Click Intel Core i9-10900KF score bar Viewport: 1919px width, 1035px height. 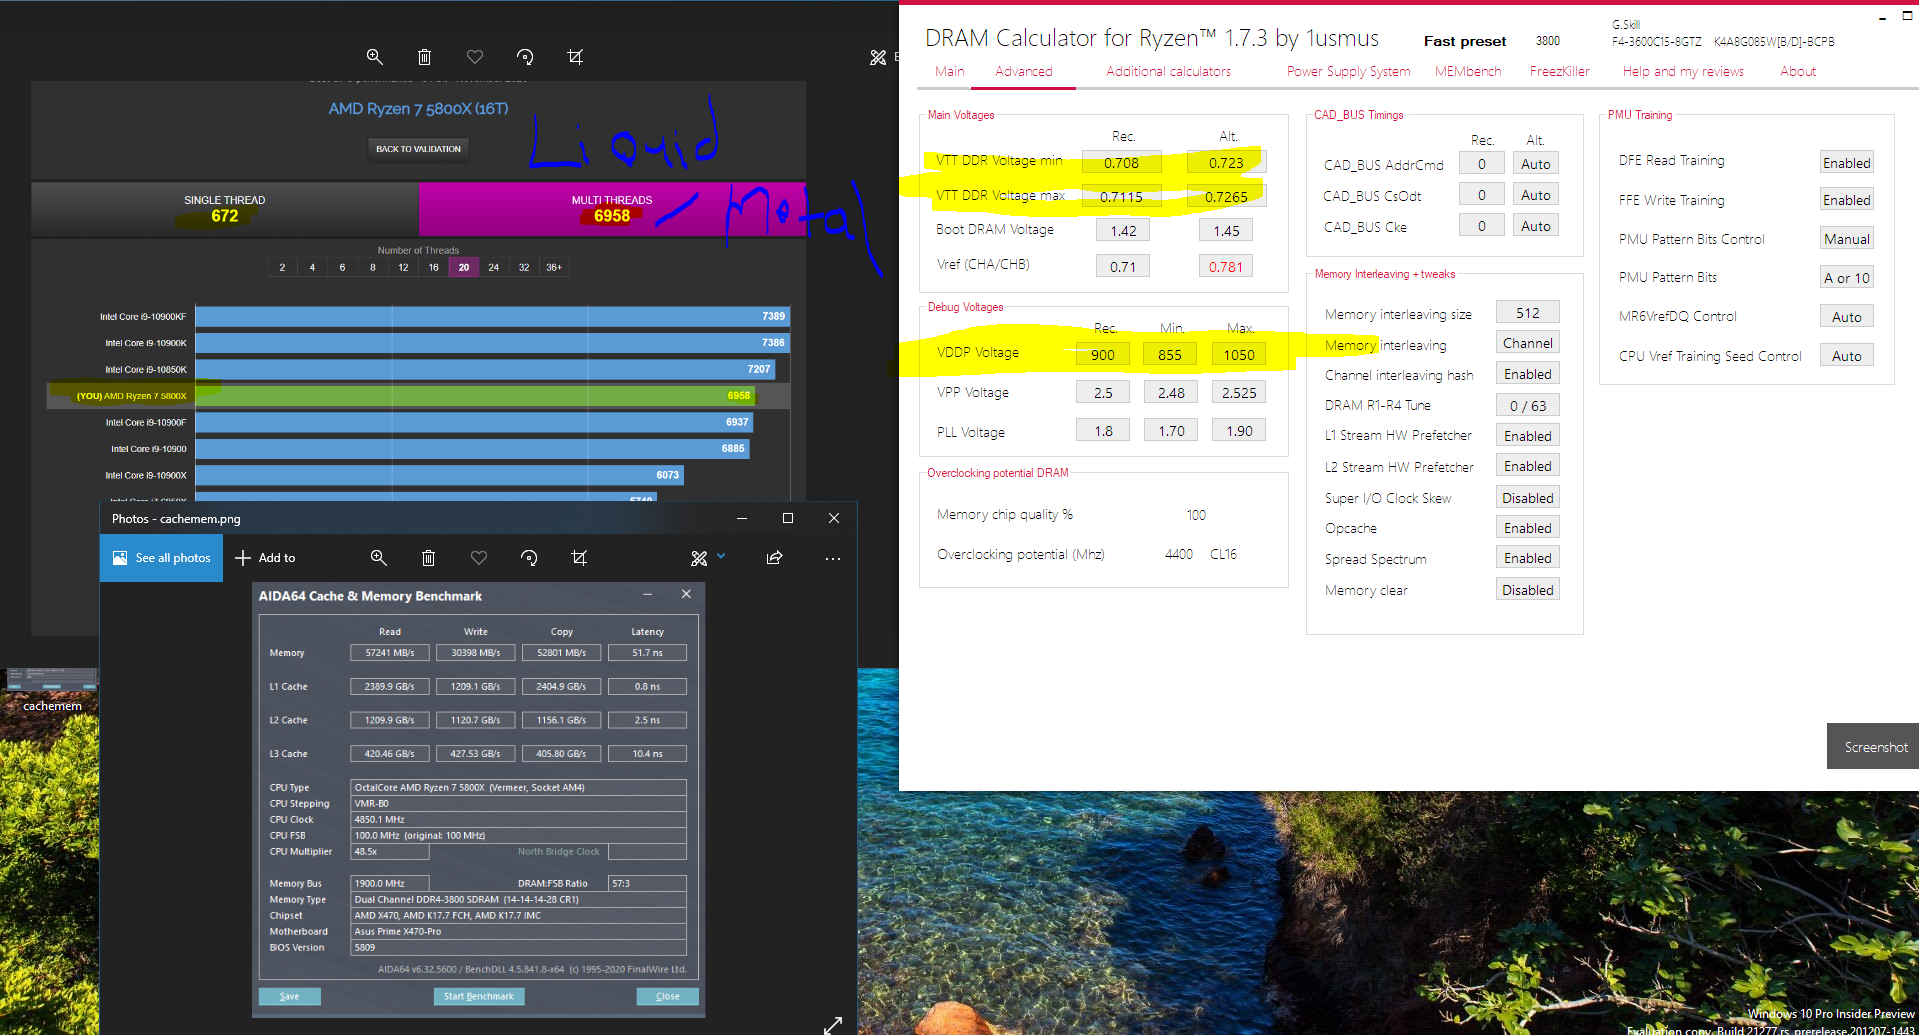[493, 316]
